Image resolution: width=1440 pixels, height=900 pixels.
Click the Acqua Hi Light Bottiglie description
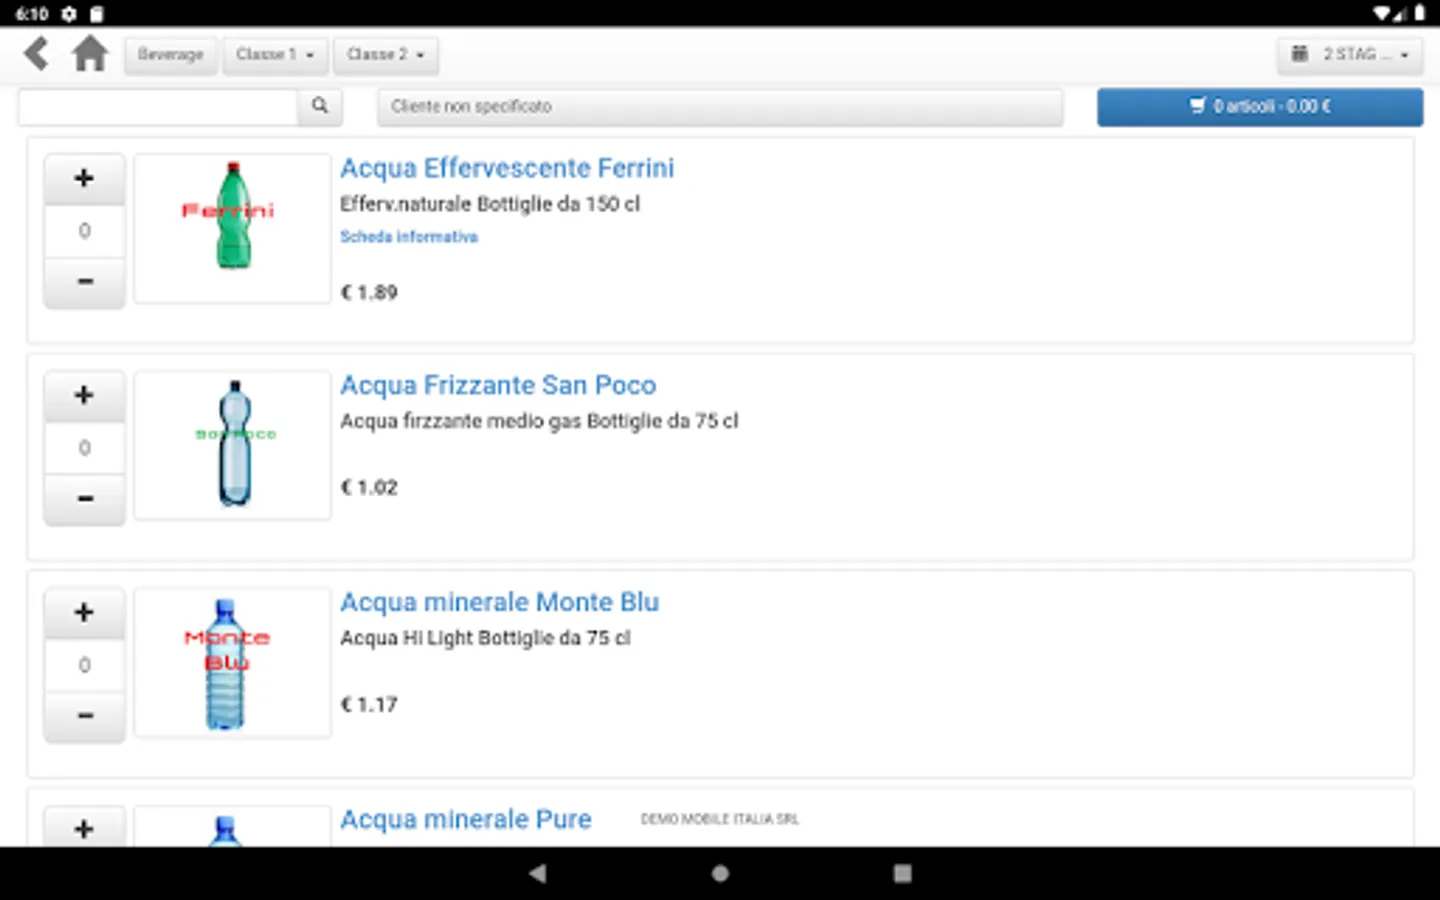click(x=485, y=638)
